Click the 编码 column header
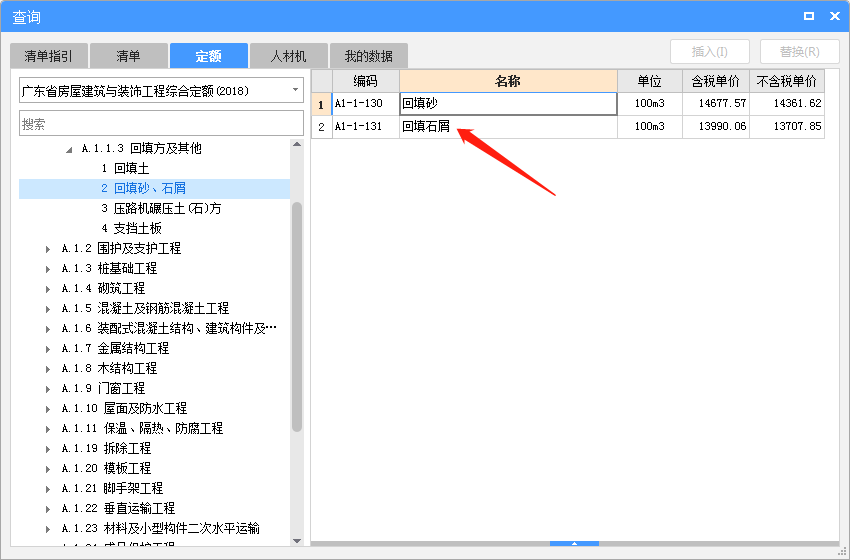The height and width of the screenshot is (560, 850). pyautogui.click(x=365, y=81)
